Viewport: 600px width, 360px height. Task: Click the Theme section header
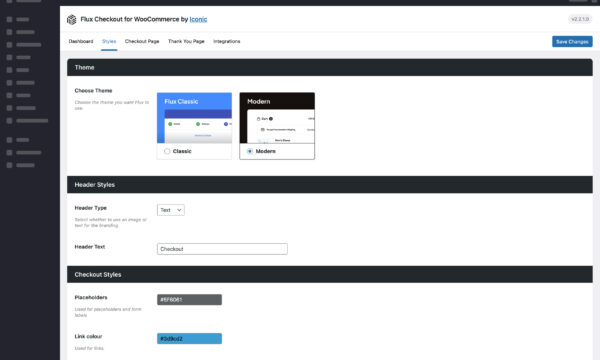pos(330,67)
